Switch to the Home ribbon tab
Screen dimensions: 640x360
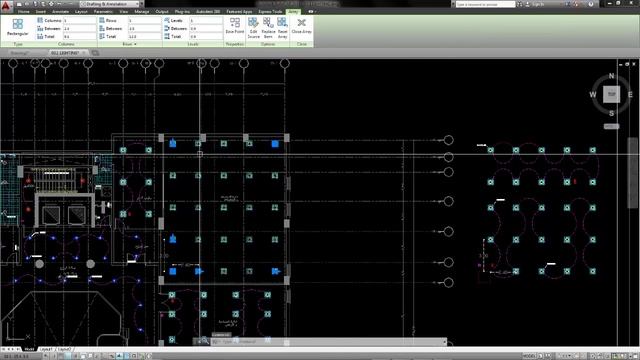tap(23, 12)
